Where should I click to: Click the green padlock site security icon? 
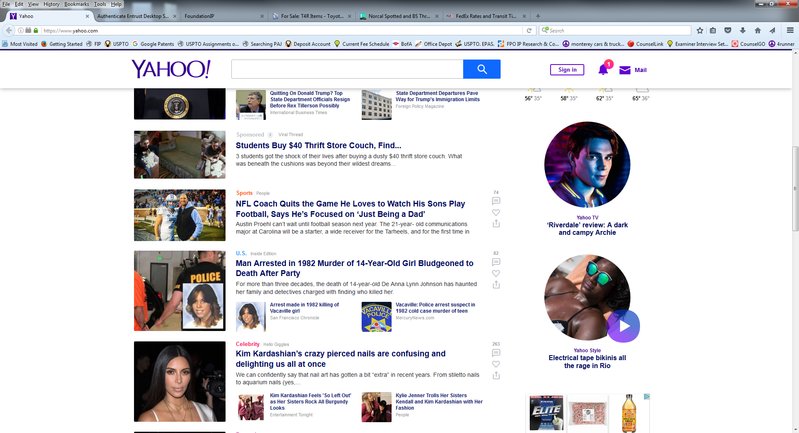(x=36, y=31)
